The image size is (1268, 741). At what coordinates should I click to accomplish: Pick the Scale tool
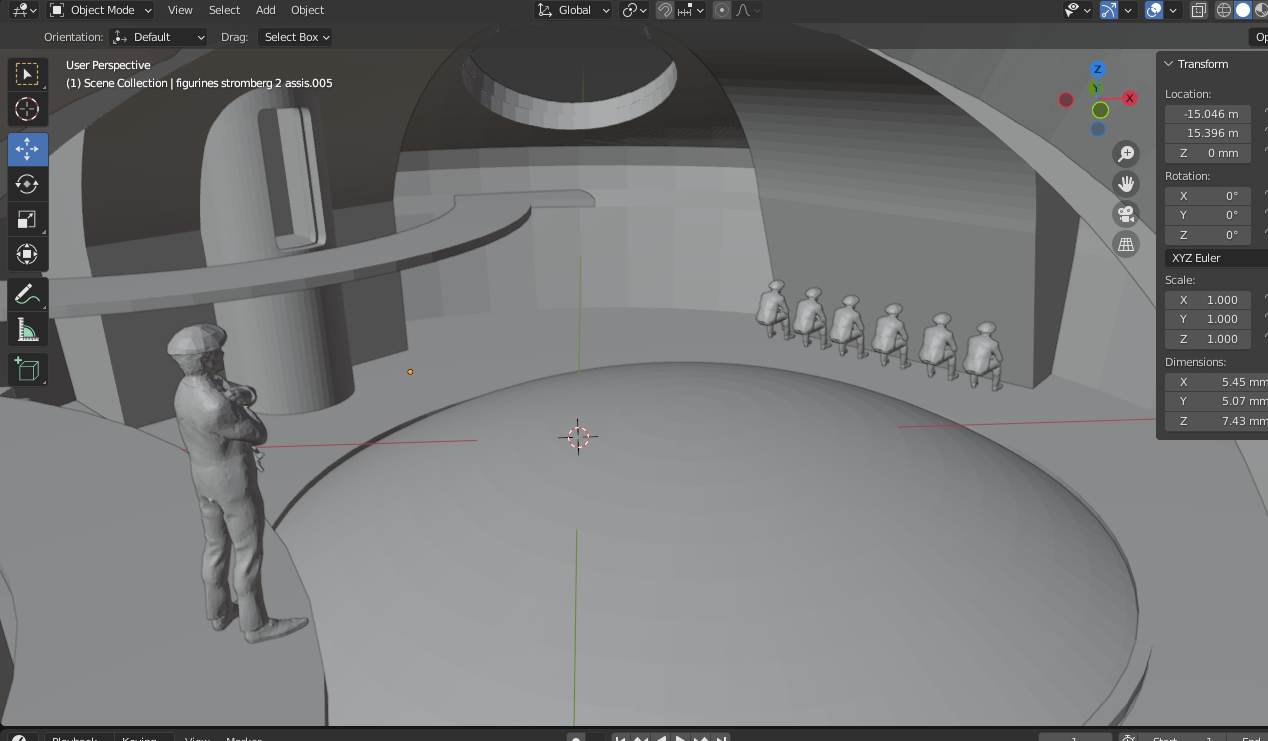(x=27, y=219)
